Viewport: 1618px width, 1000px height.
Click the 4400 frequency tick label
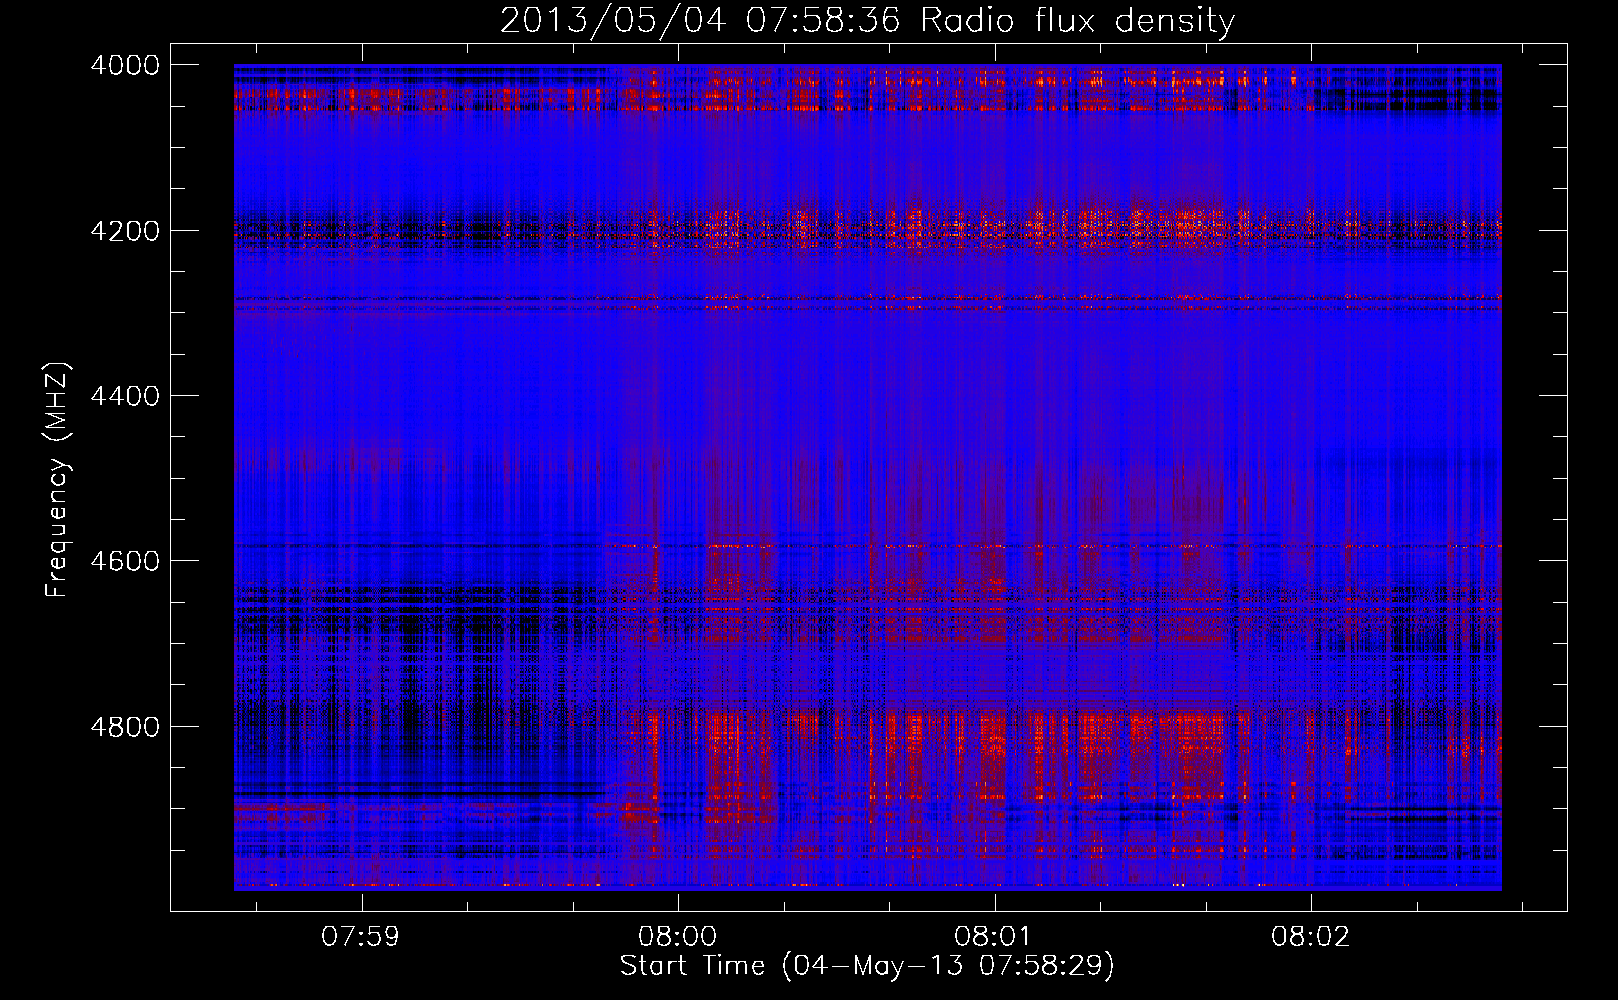point(125,396)
